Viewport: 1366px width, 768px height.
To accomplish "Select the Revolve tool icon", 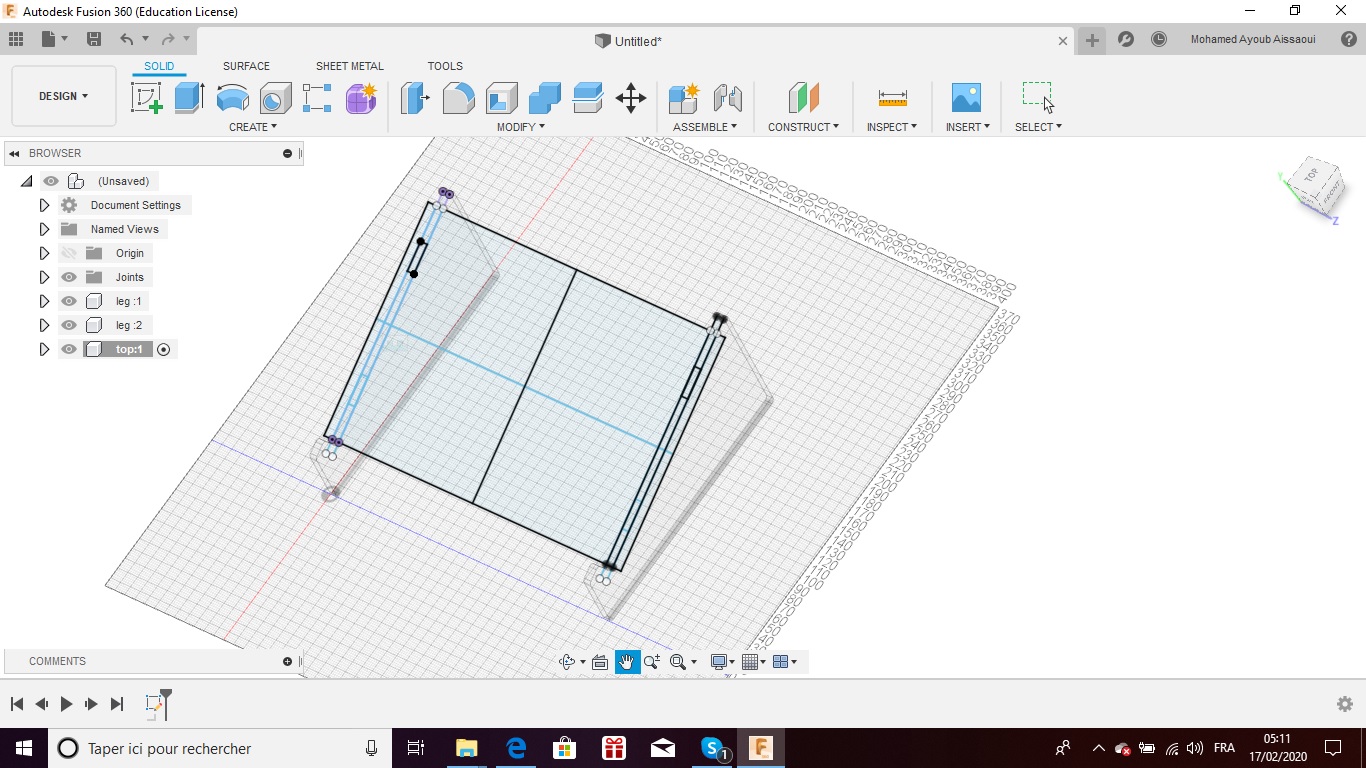I will pos(233,98).
